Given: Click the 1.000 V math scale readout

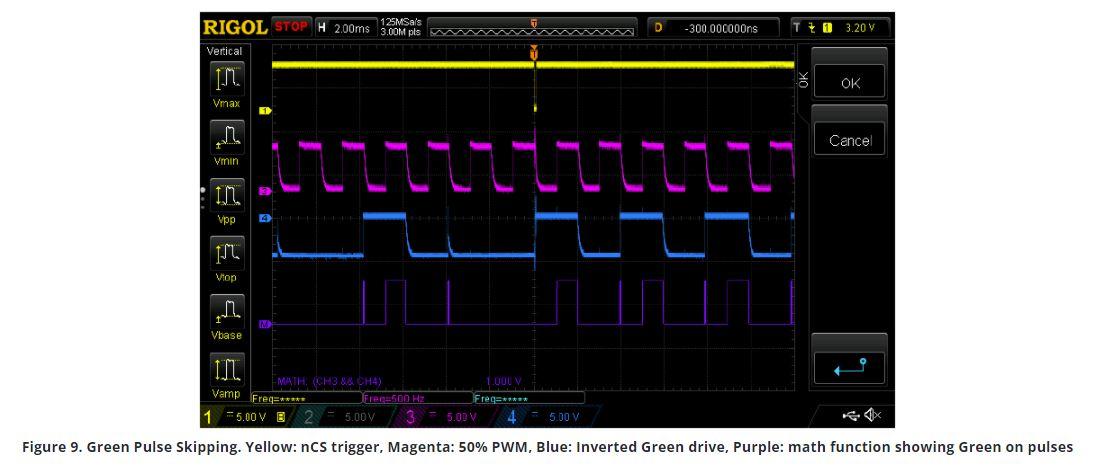Looking at the screenshot, I should tap(504, 382).
